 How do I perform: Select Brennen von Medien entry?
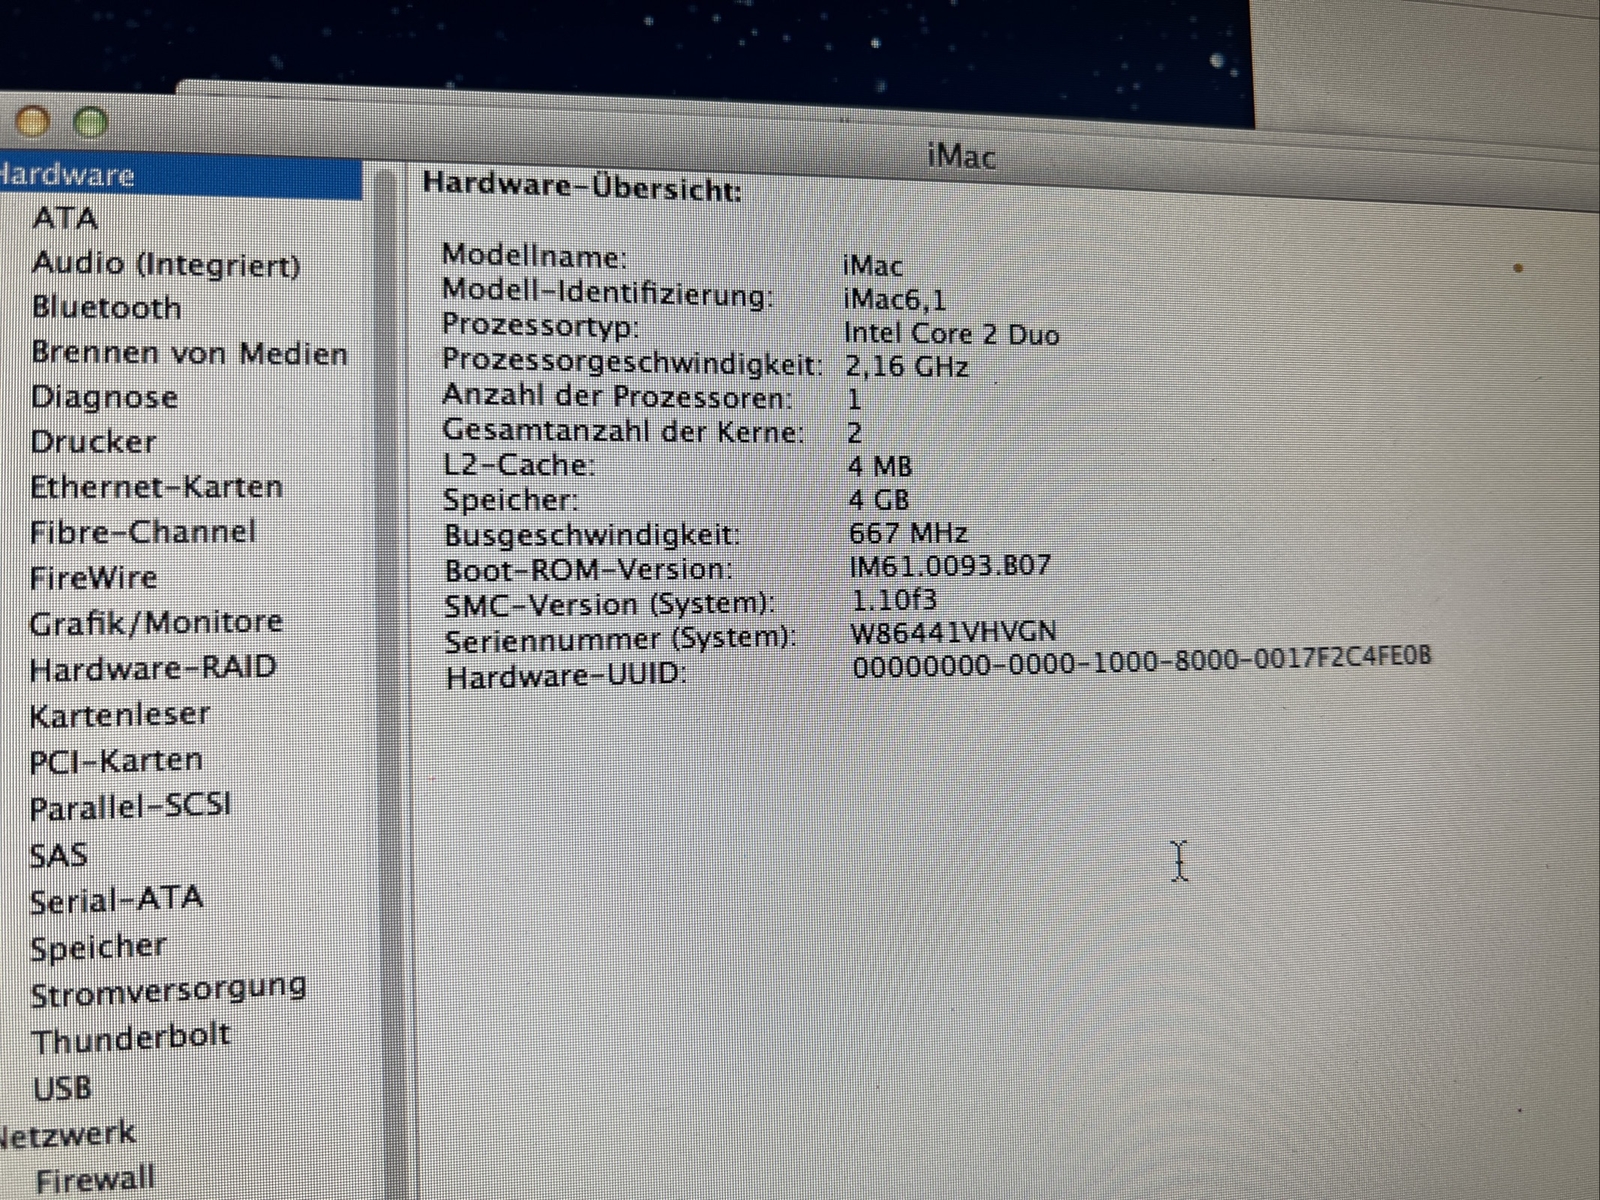[189, 353]
